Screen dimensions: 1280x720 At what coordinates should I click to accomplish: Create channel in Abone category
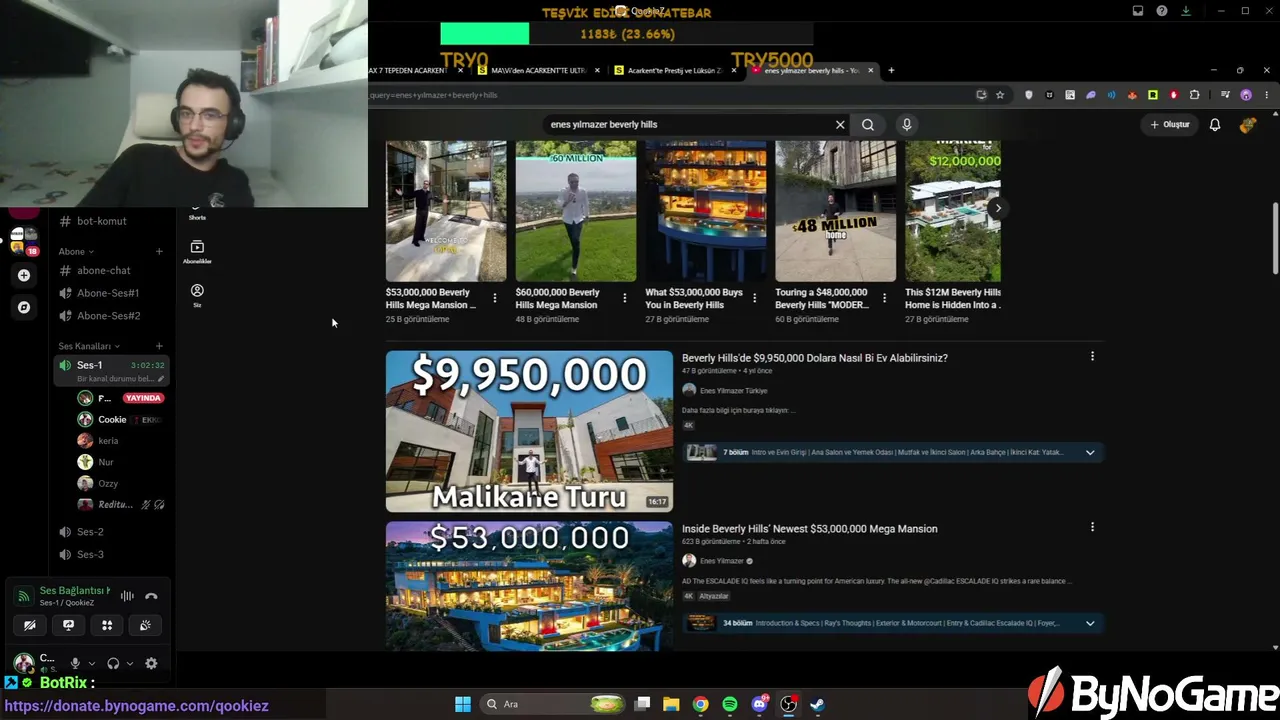point(159,251)
